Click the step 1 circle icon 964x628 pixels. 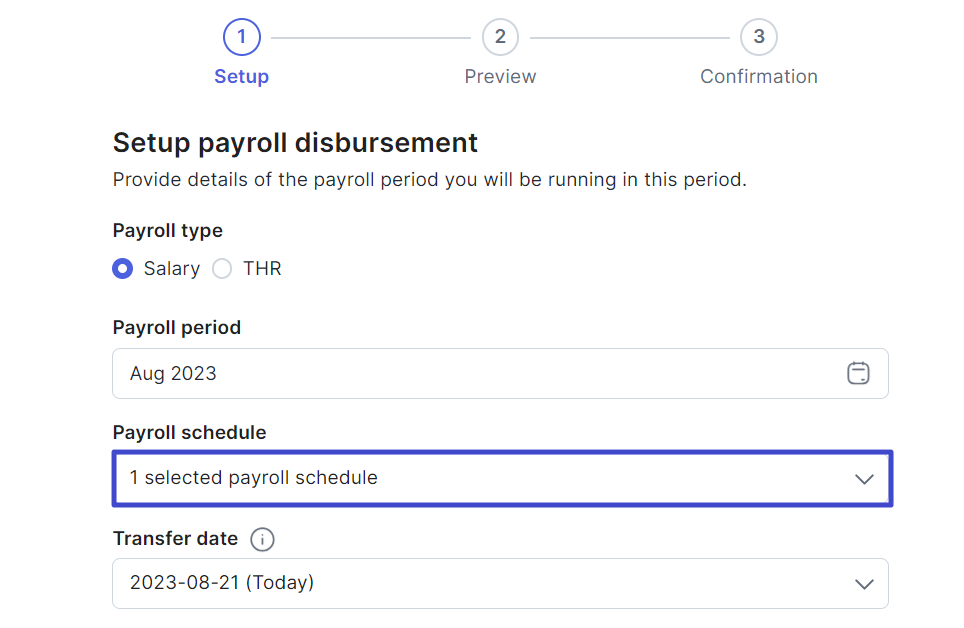(242, 37)
